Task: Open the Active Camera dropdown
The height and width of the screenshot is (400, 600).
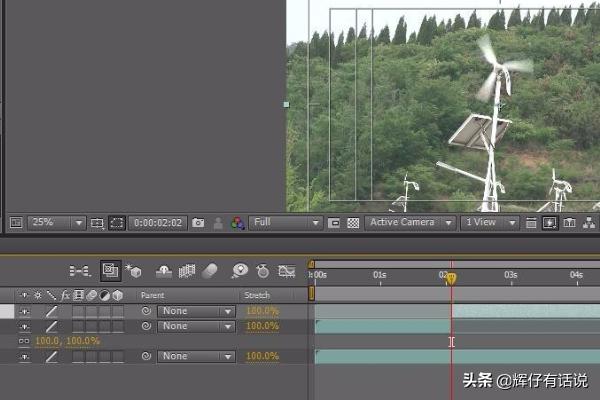Action: pyautogui.click(x=410, y=222)
